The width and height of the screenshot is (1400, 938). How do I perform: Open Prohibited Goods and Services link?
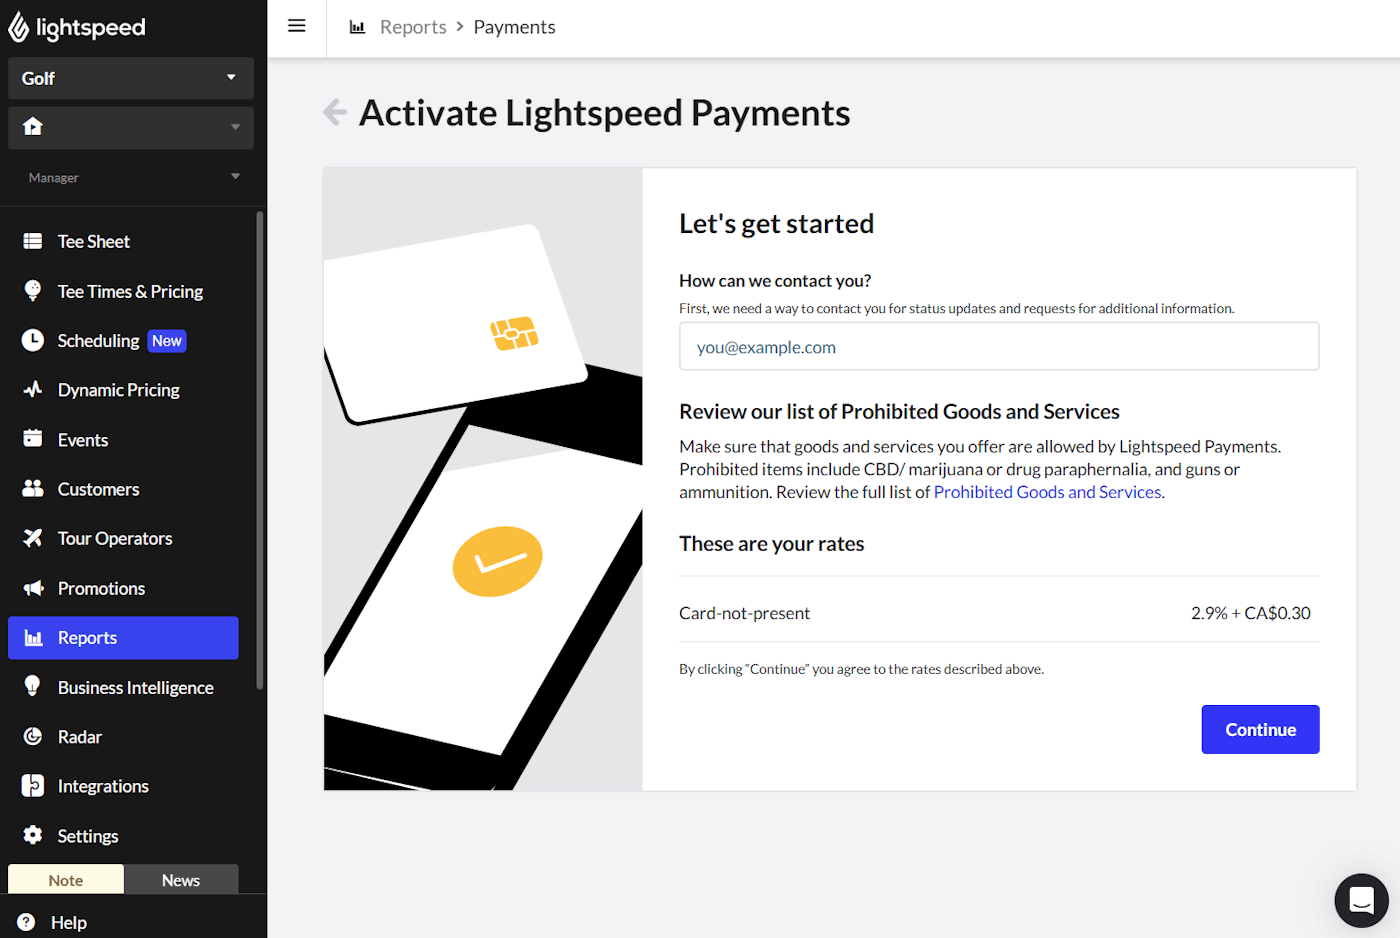pyautogui.click(x=1047, y=492)
